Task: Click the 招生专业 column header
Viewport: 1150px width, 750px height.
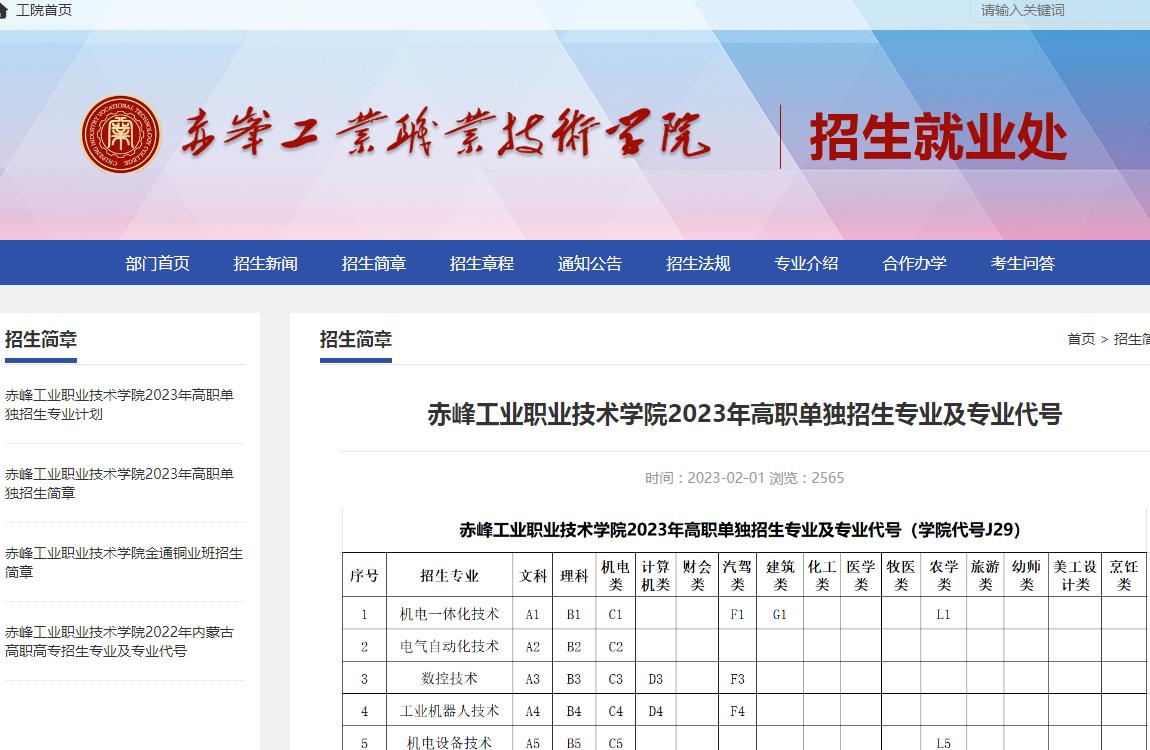Action: pos(450,576)
